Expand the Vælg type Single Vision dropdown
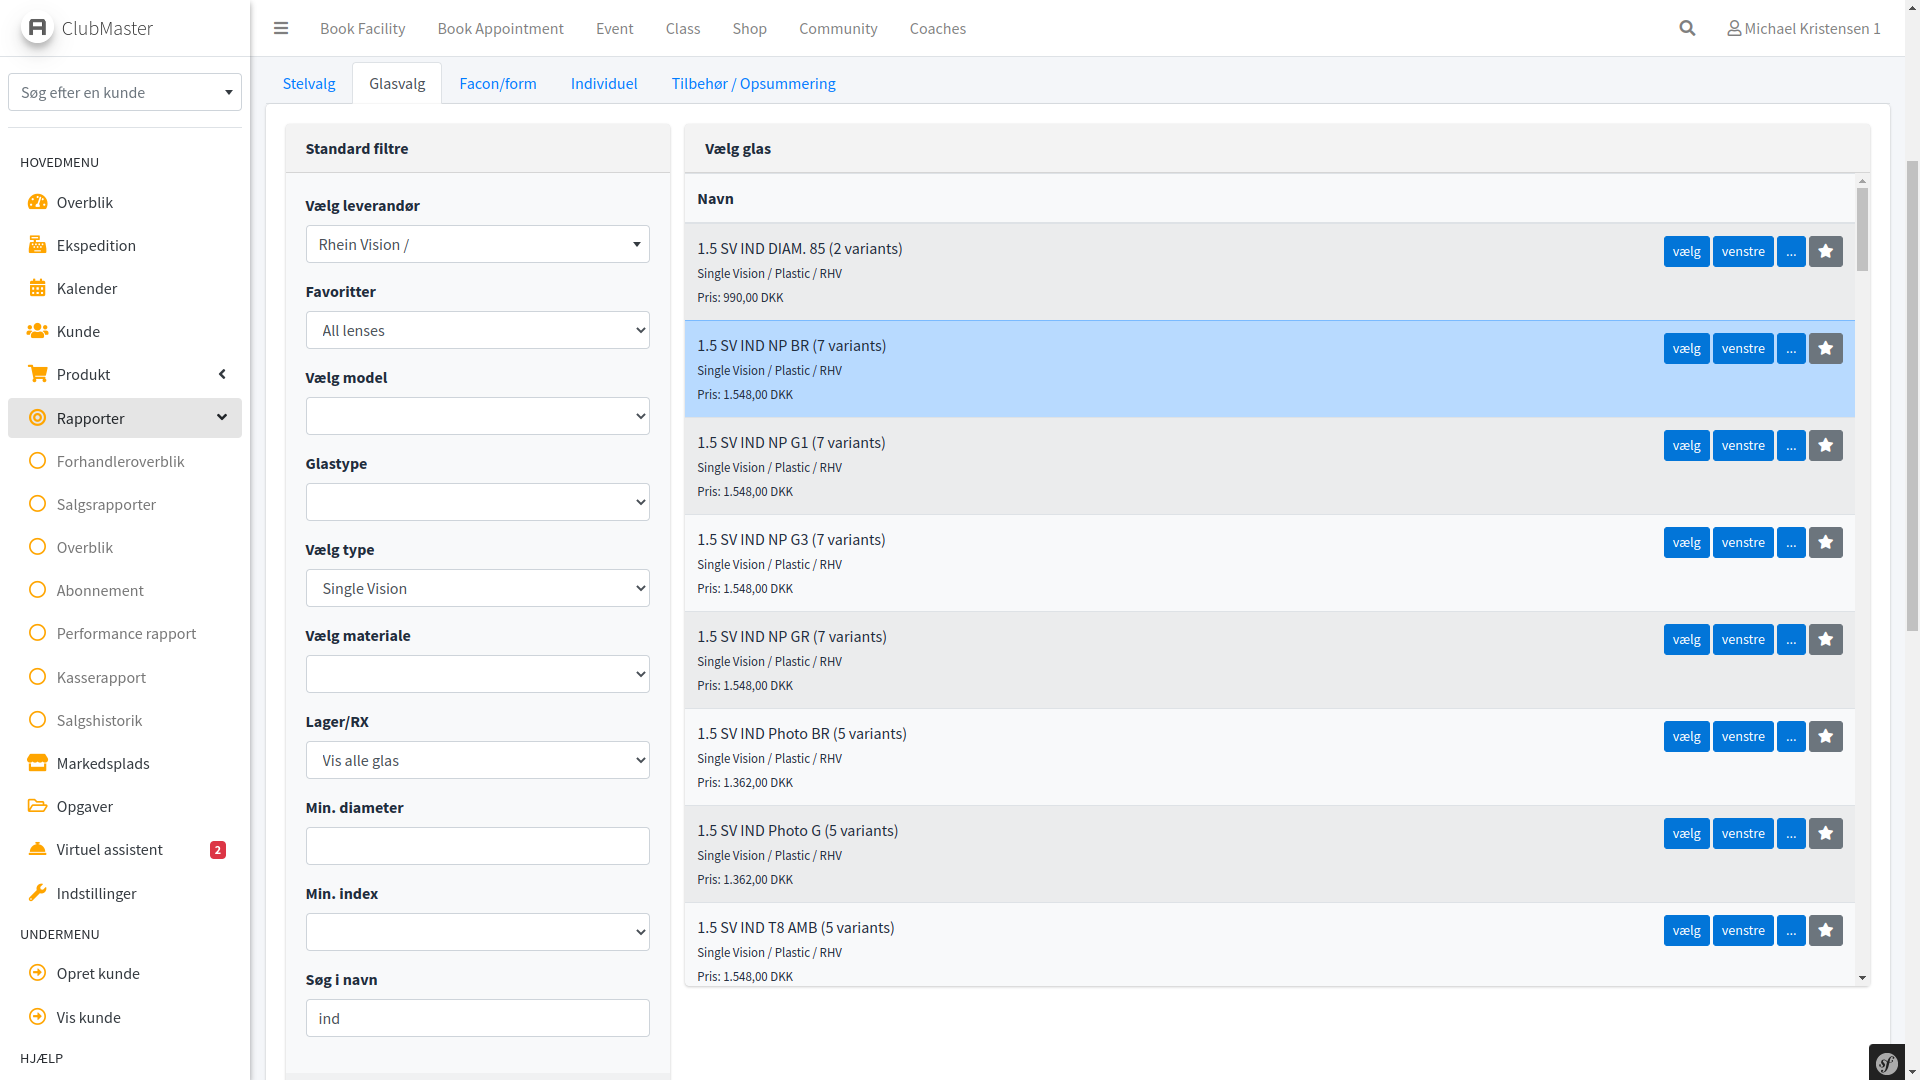 click(x=477, y=588)
